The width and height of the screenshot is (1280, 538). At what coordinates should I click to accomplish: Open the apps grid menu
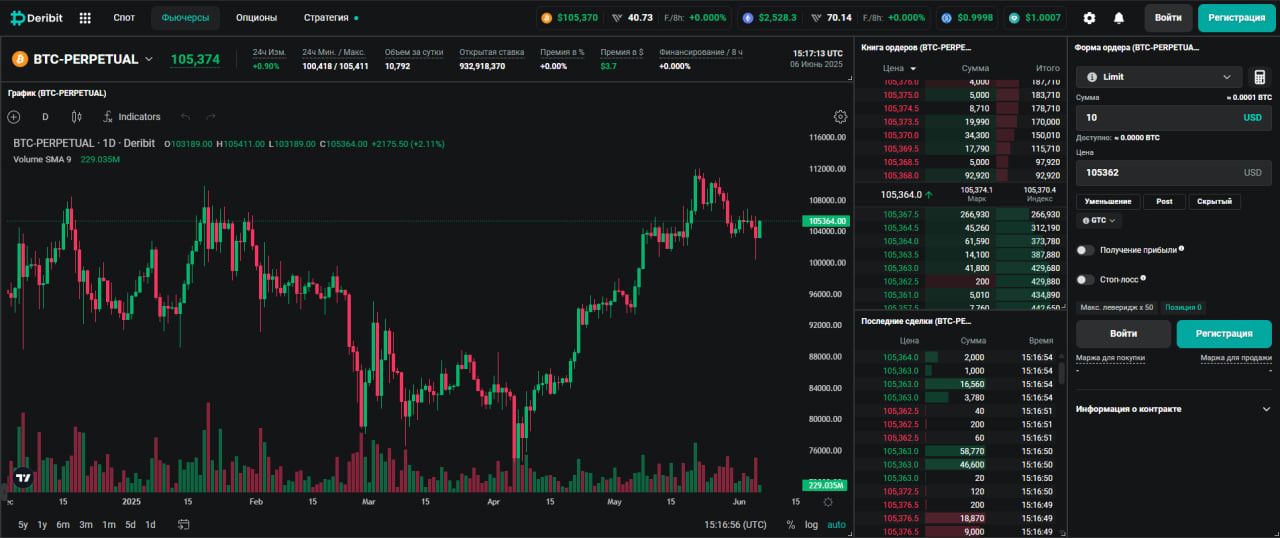pyautogui.click(x=85, y=18)
